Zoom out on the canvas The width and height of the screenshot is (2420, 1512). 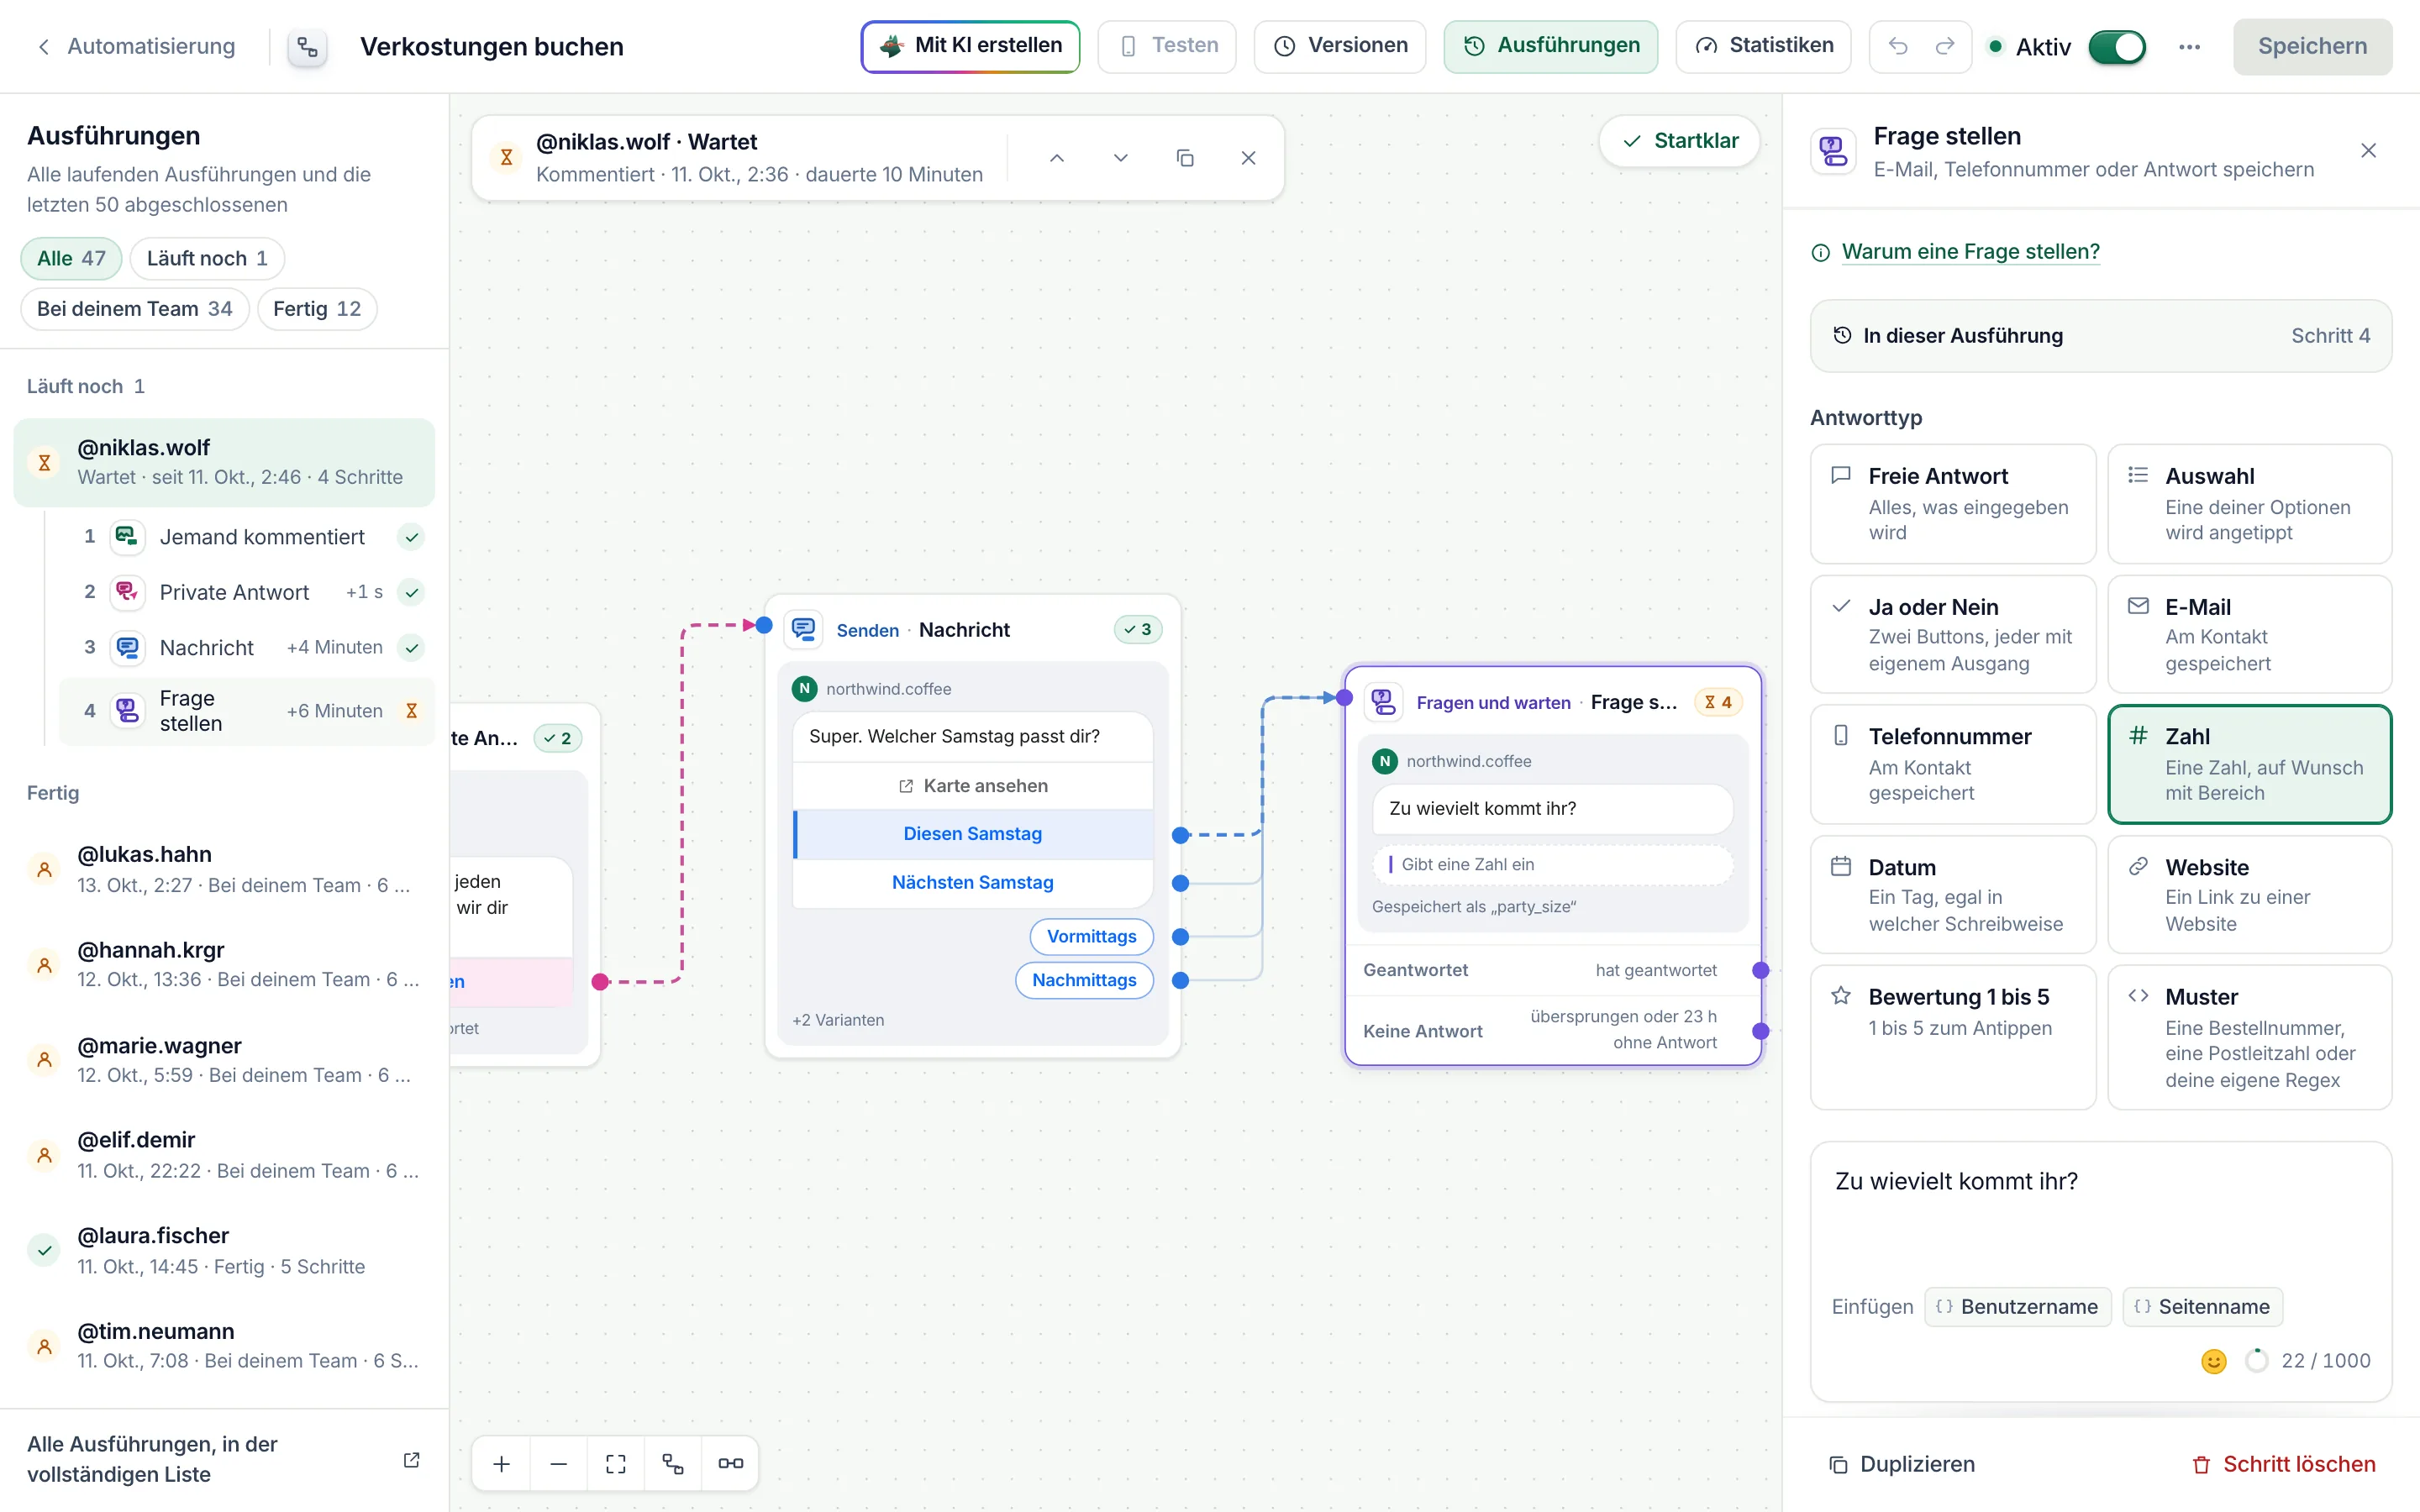(558, 1463)
